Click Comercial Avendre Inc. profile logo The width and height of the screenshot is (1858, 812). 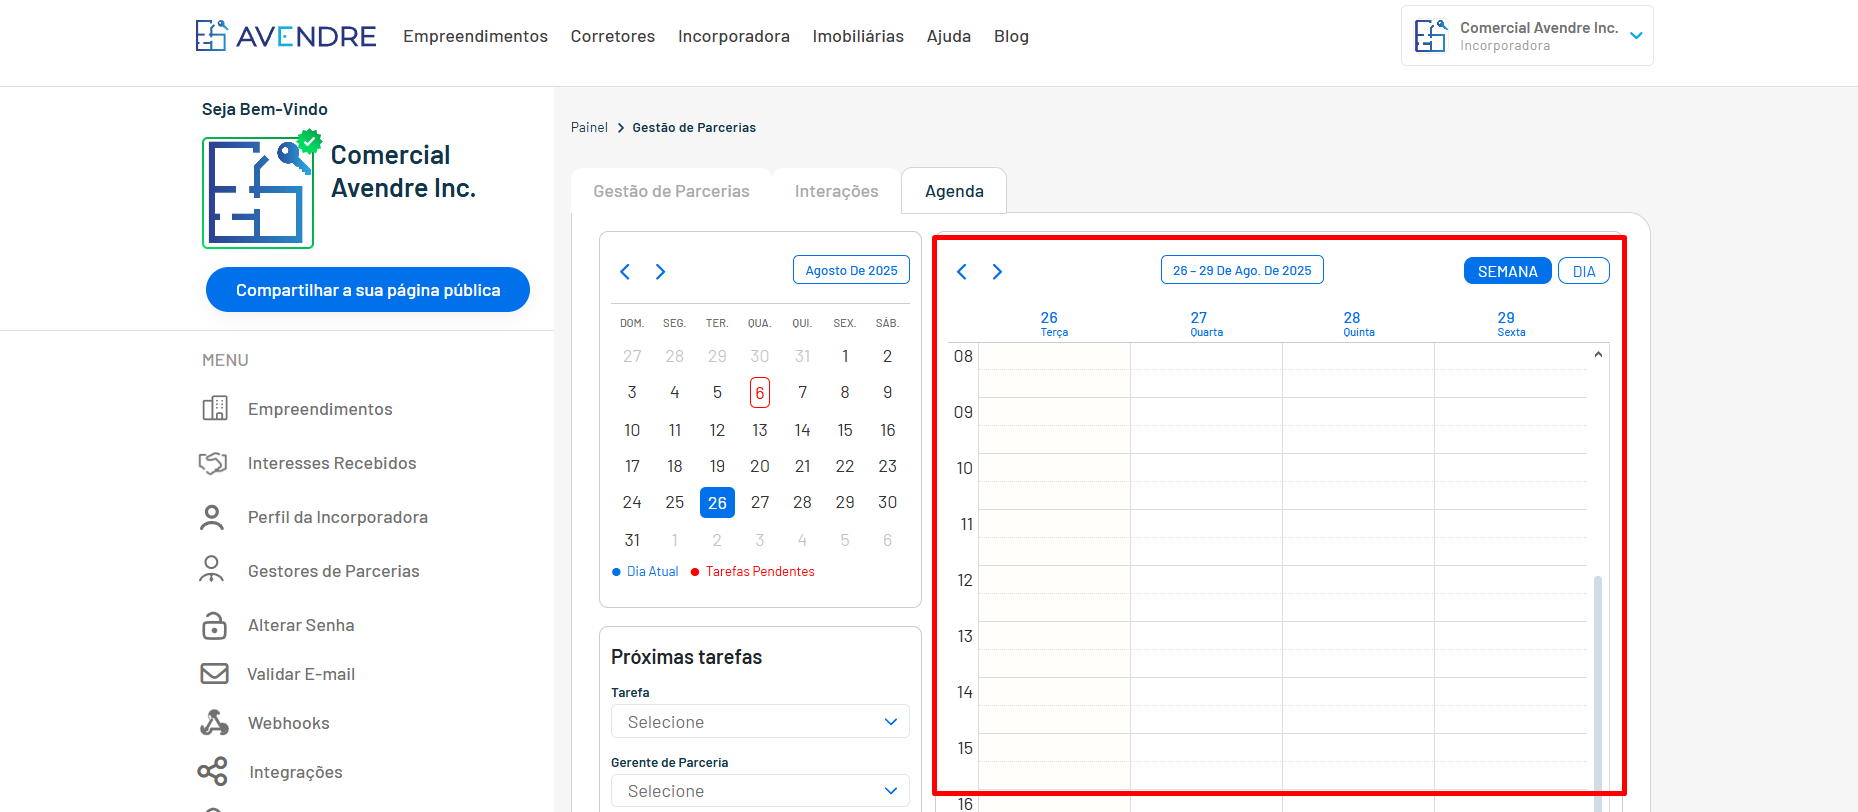click(x=258, y=193)
